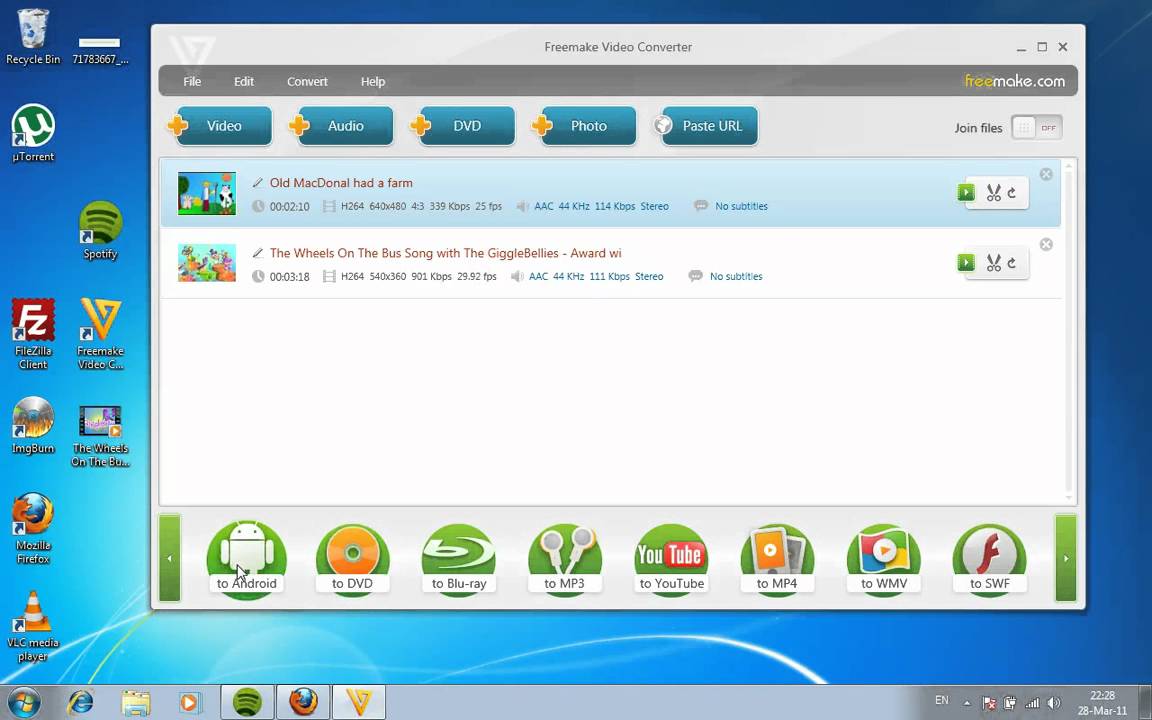Click the 00:02:10 duration text
The height and width of the screenshot is (720, 1152).
(x=289, y=207)
